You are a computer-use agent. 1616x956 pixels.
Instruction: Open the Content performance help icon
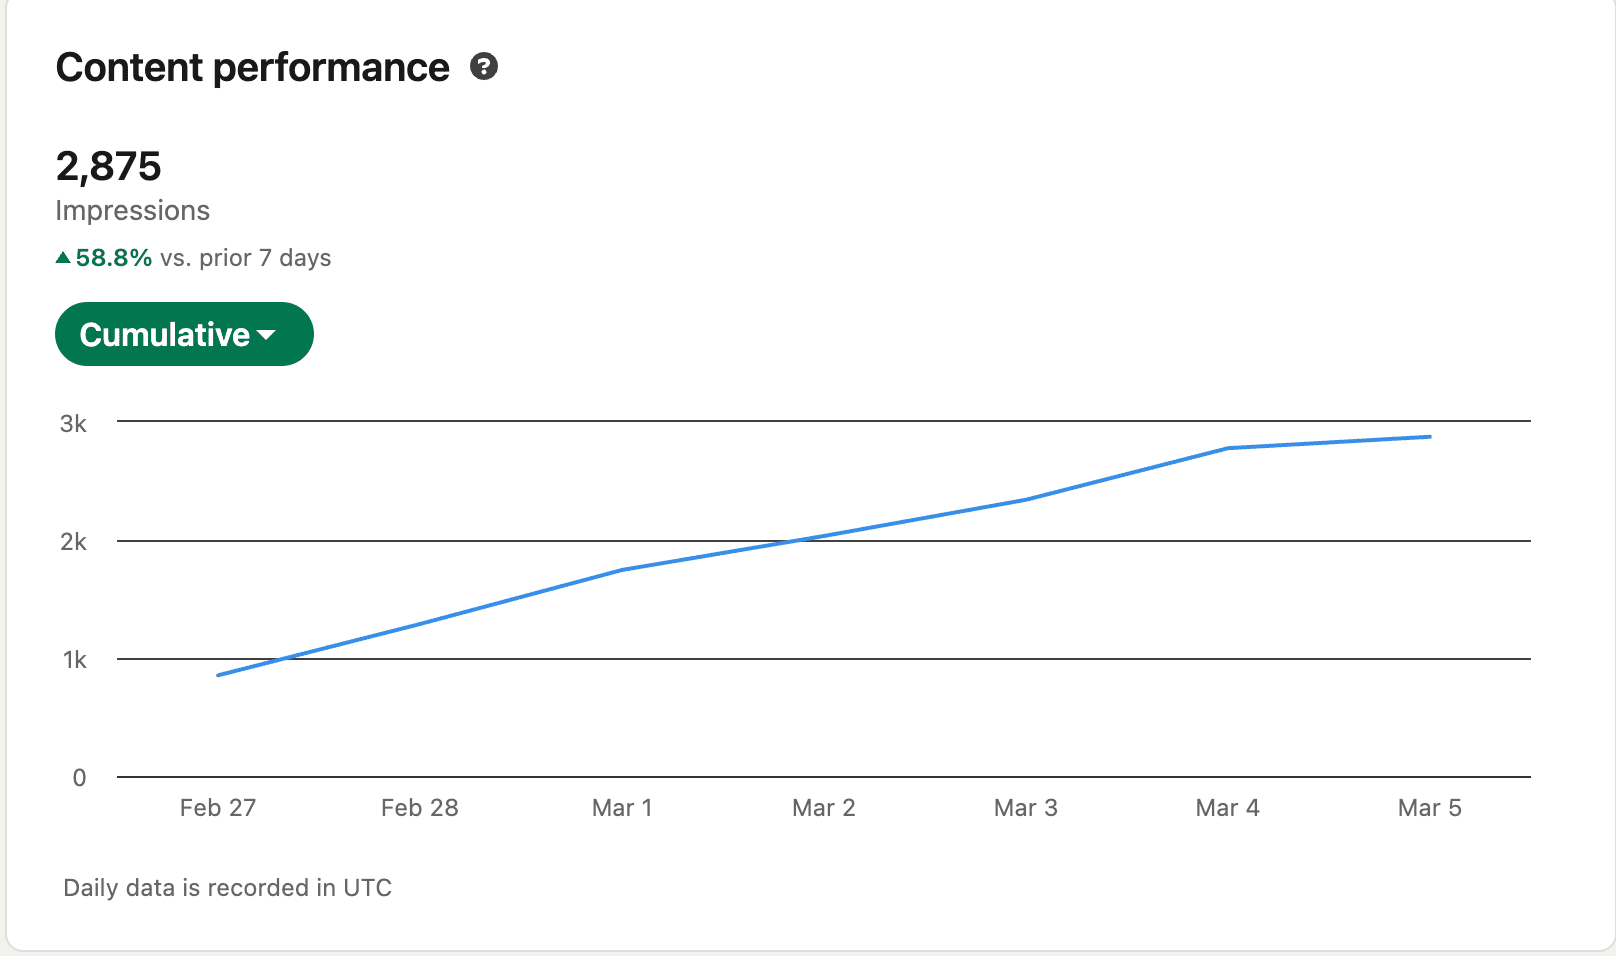pos(484,67)
